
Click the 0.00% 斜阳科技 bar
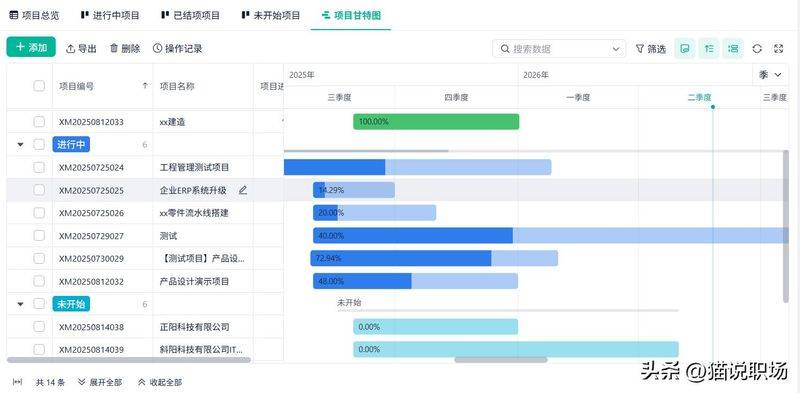(x=516, y=349)
